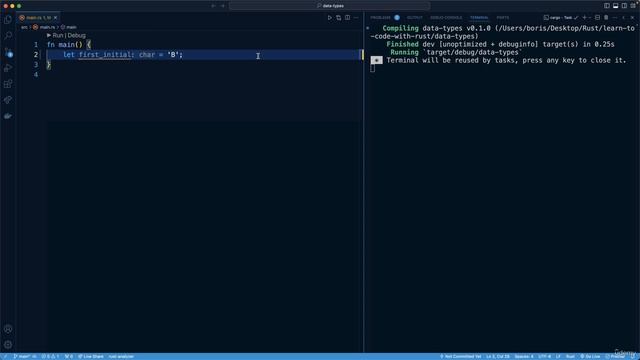640x360 pixels.
Task: Click the main.rs breadcrumb
Action: point(44,27)
